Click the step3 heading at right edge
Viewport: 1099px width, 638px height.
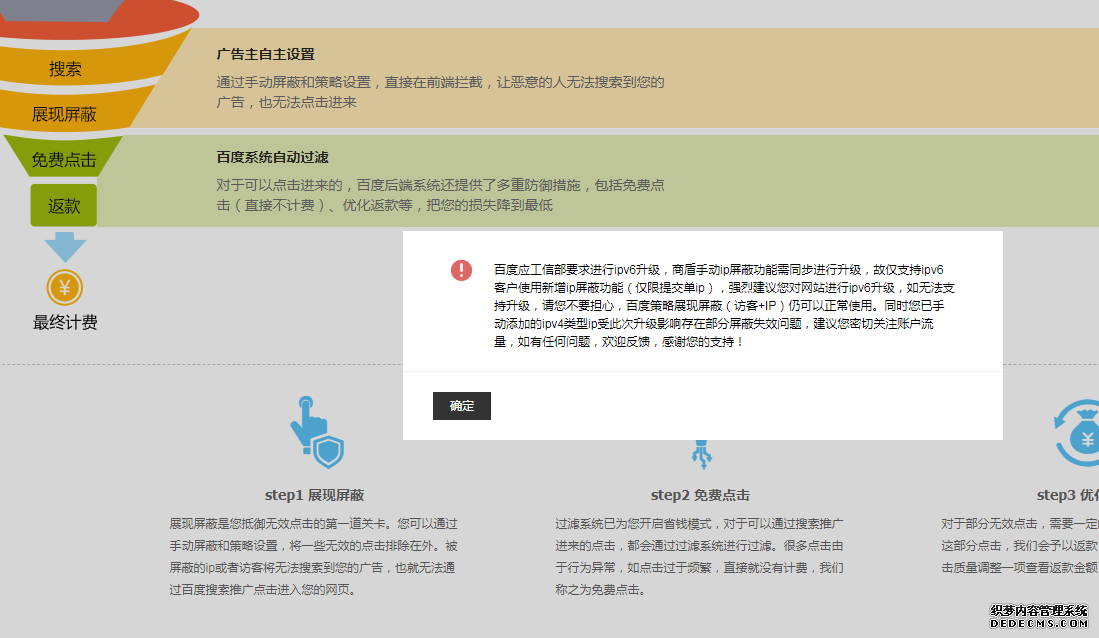pyautogui.click(x=1067, y=495)
